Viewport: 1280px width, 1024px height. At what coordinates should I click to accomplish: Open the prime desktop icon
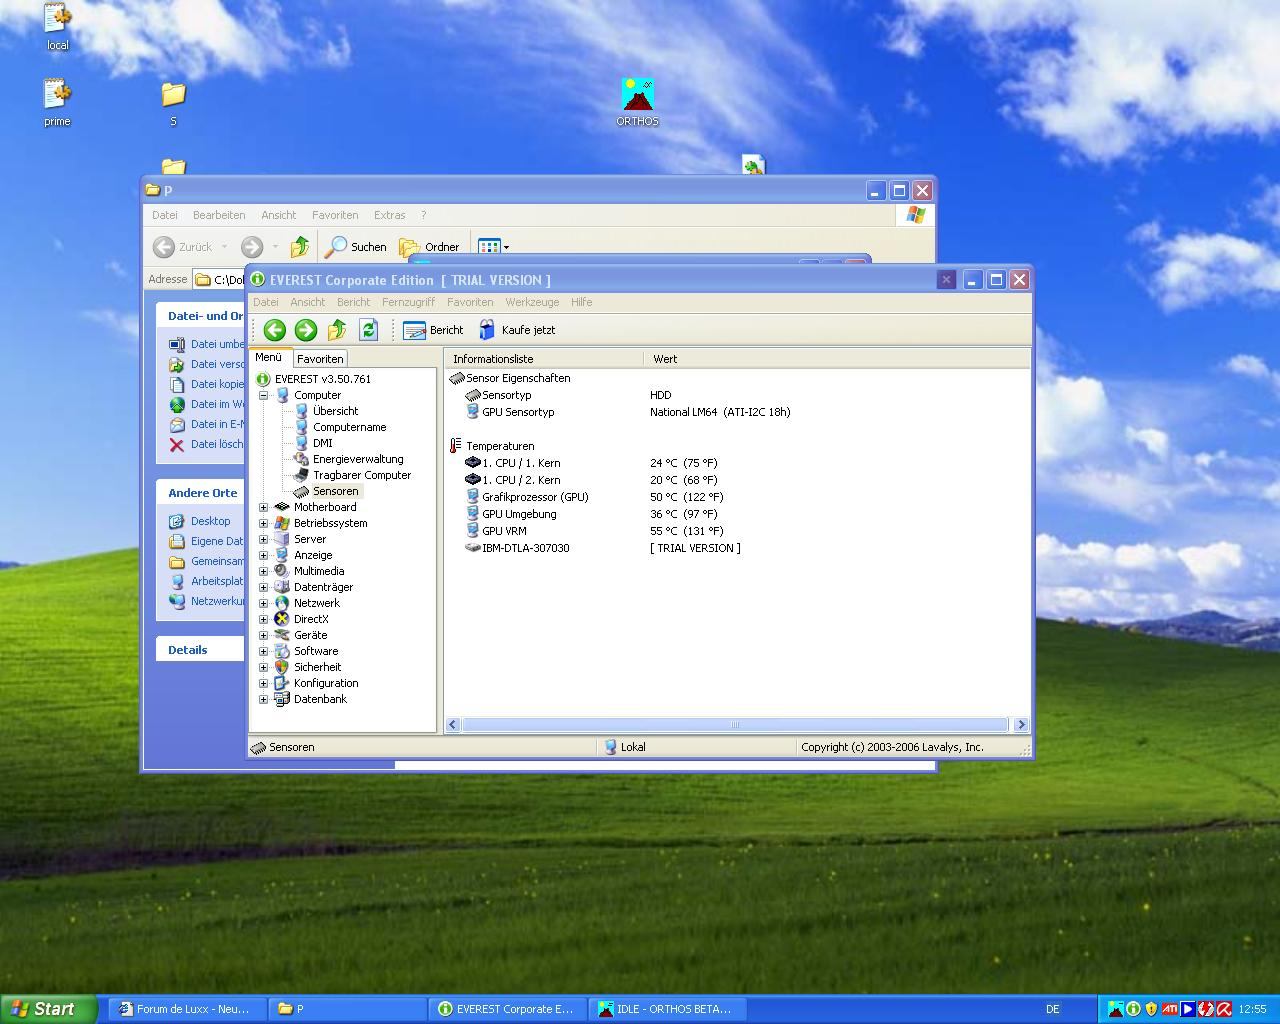pyautogui.click(x=57, y=104)
